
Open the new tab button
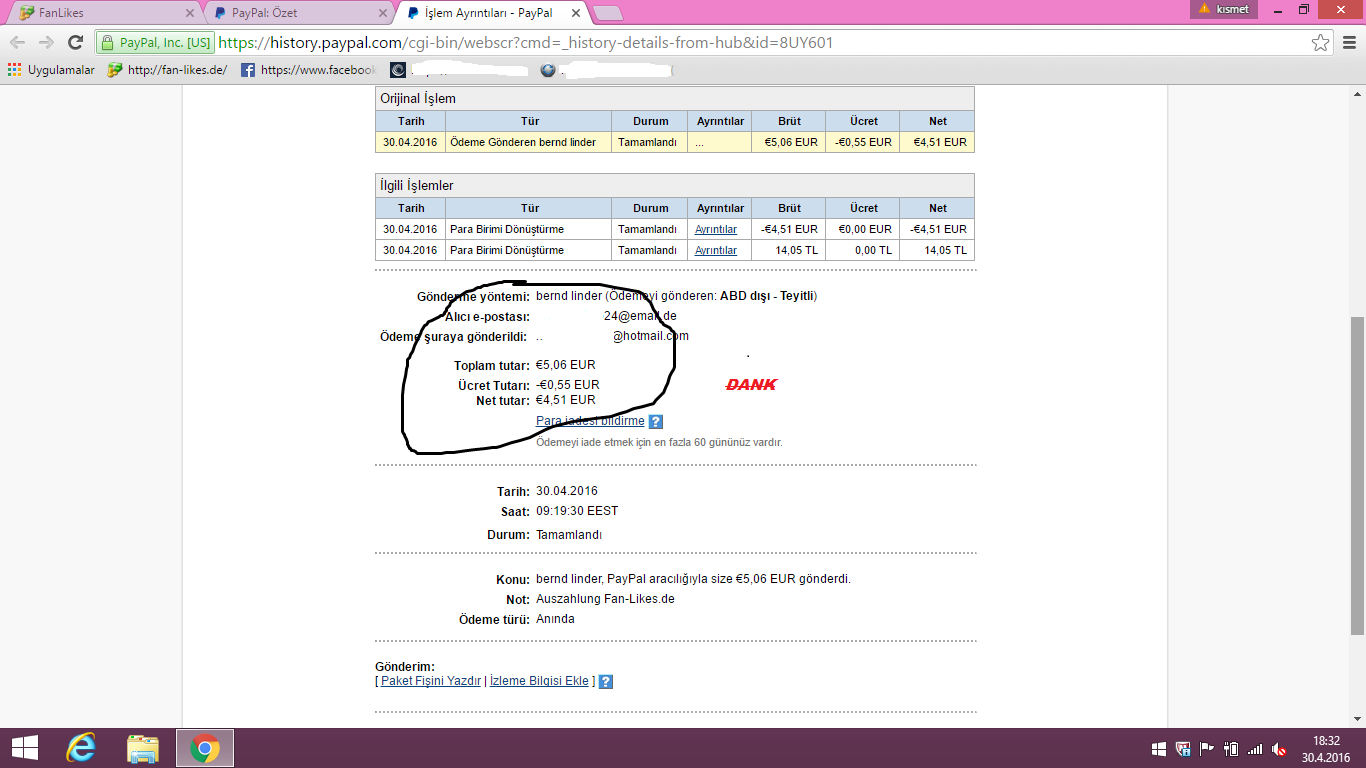607,13
